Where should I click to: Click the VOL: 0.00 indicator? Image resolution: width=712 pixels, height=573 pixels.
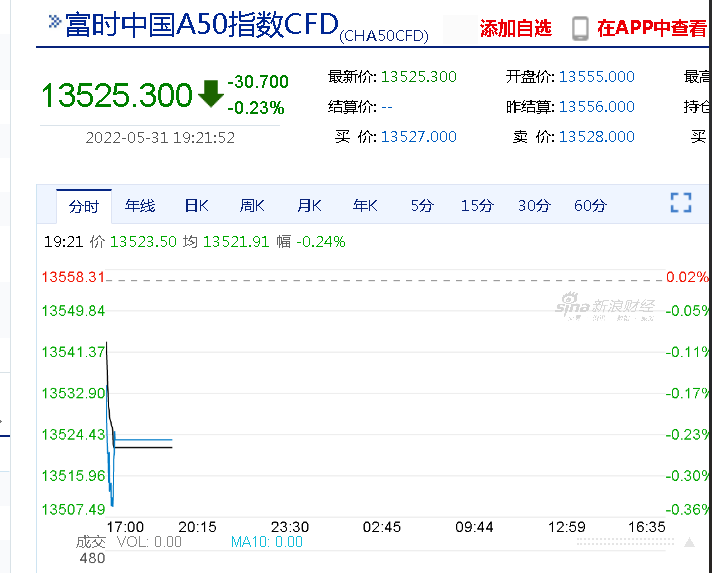[x=149, y=542]
